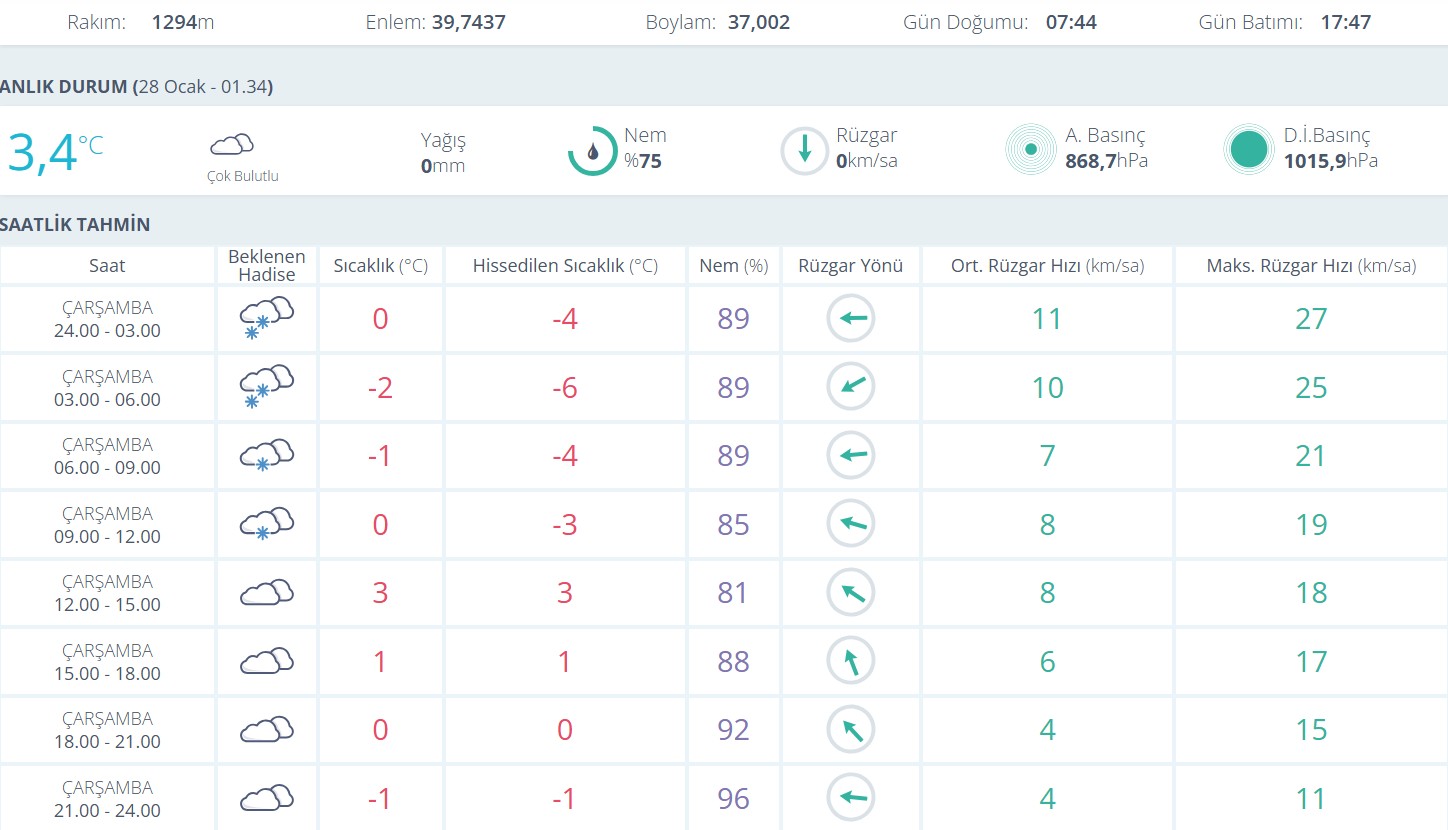Click the SAATLİK TAHMİN section heading
This screenshot has height=830, width=1448.
point(75,224)
